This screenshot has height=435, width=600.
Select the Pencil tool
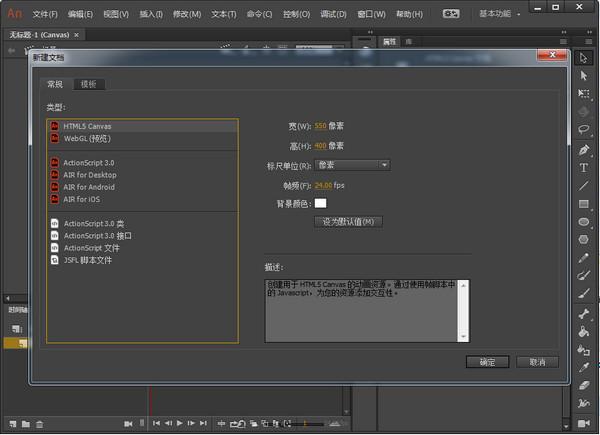[583, 258]
